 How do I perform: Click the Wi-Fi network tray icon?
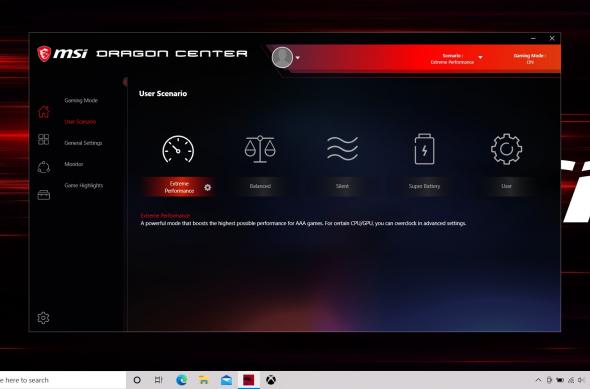point(571,380)
